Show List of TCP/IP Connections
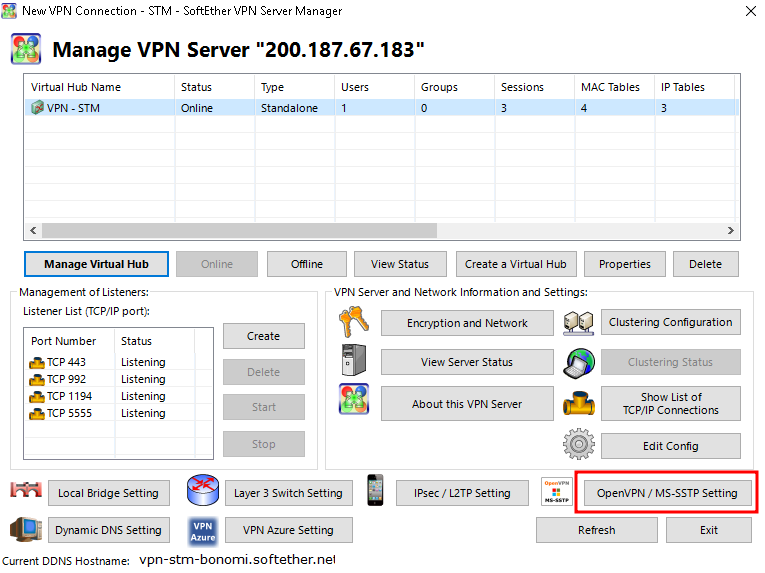Viewport: 765px width, 573px height. pos(670,404)
